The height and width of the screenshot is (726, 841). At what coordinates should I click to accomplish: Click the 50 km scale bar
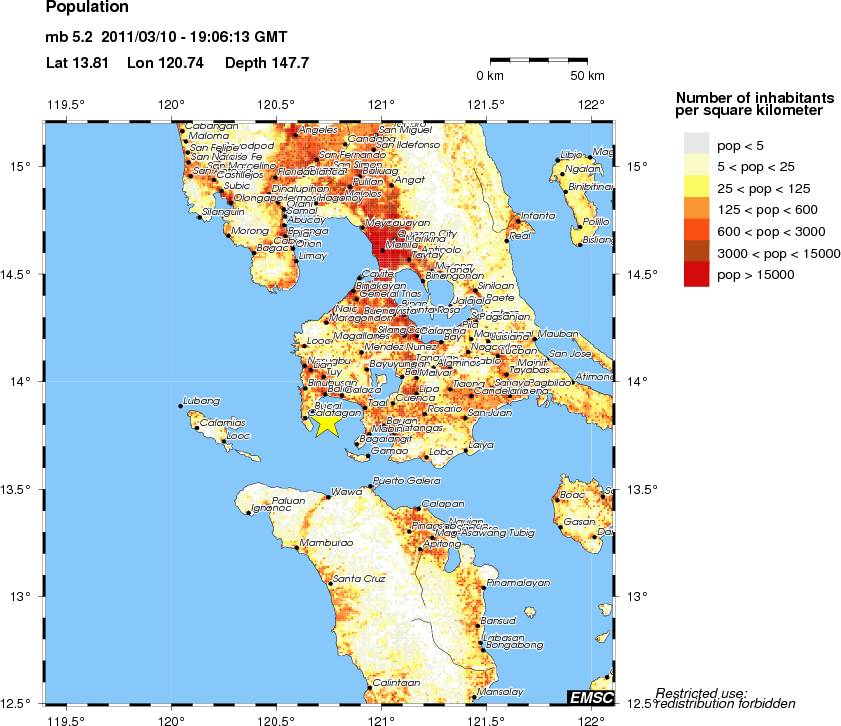[x=541, y=61]
